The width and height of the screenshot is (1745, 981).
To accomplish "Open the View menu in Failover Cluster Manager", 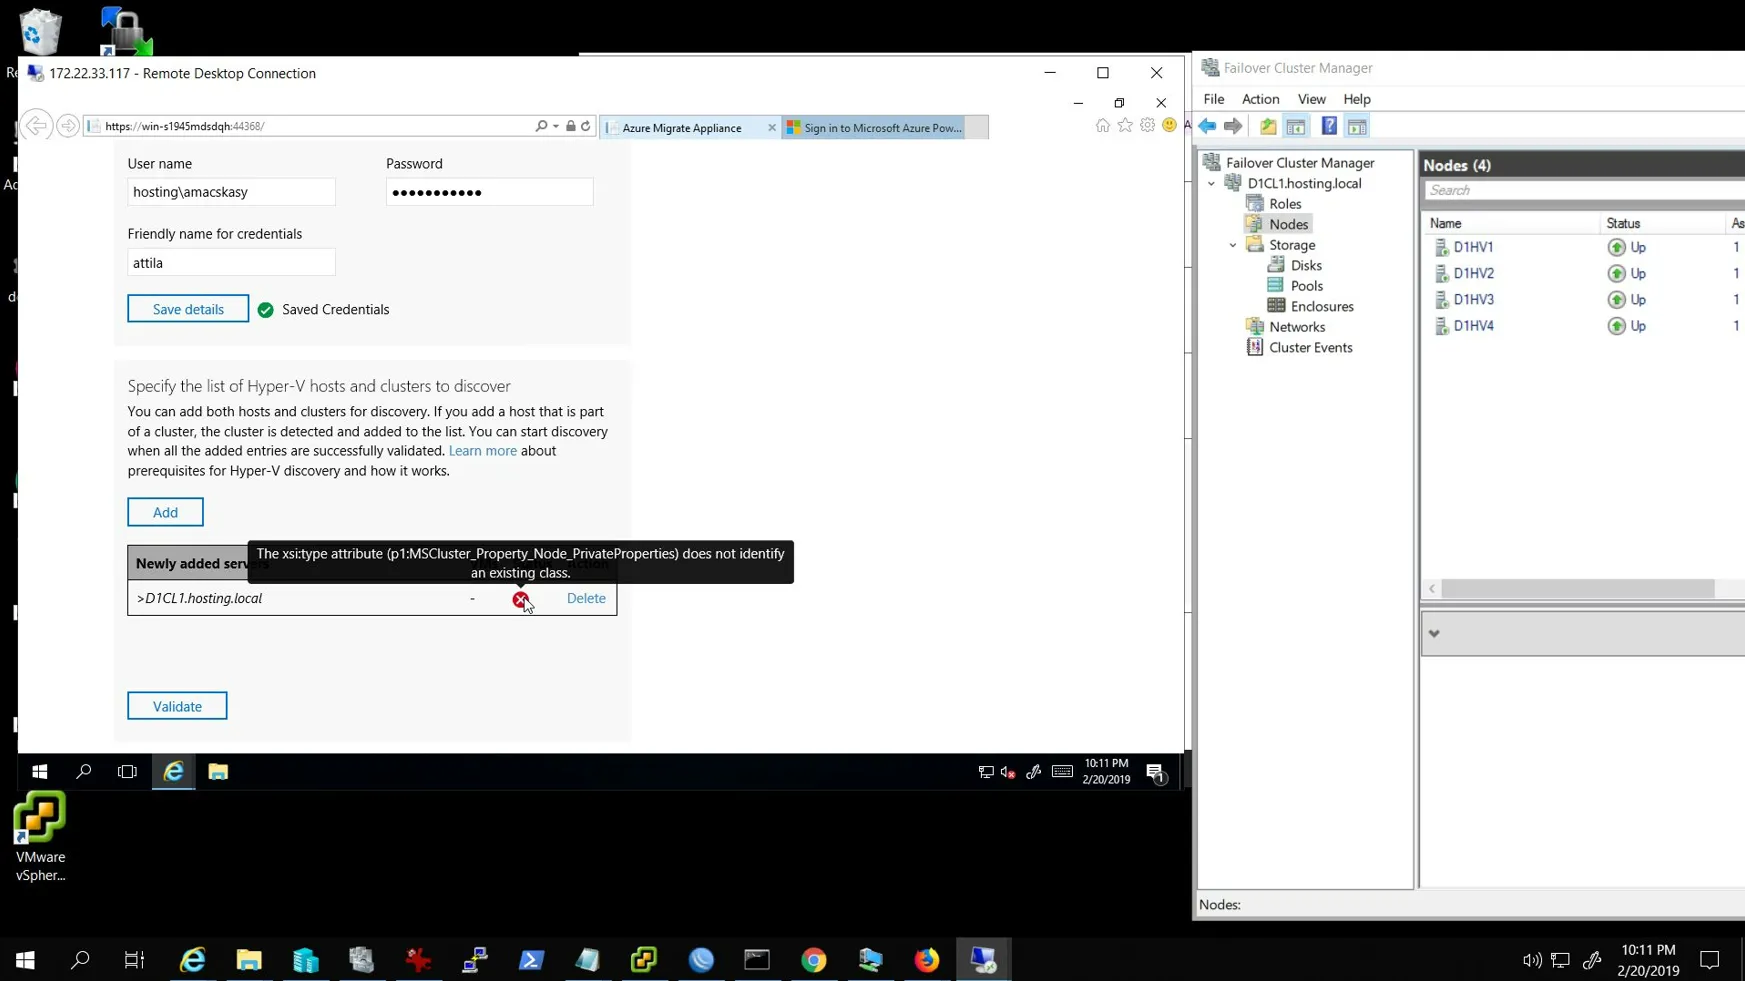I will pos(1311,99).
